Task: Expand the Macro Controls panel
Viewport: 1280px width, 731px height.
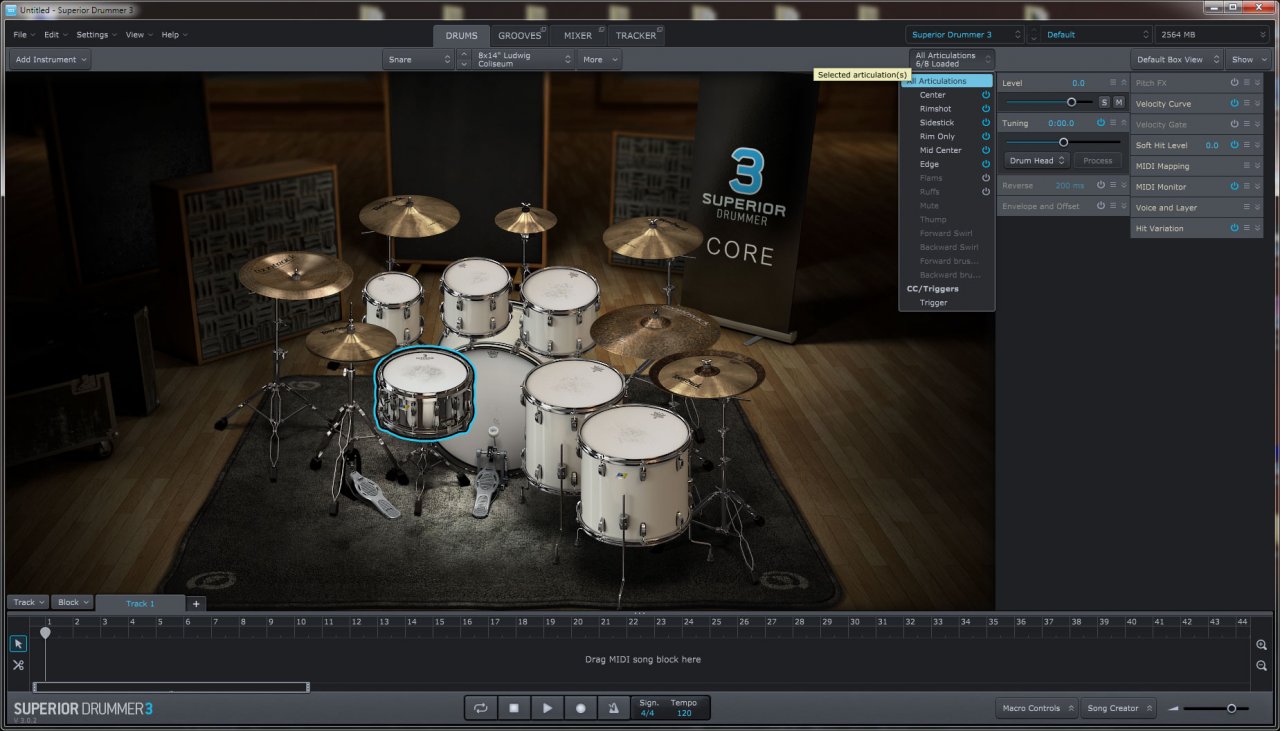Action: coord(1037,708)
